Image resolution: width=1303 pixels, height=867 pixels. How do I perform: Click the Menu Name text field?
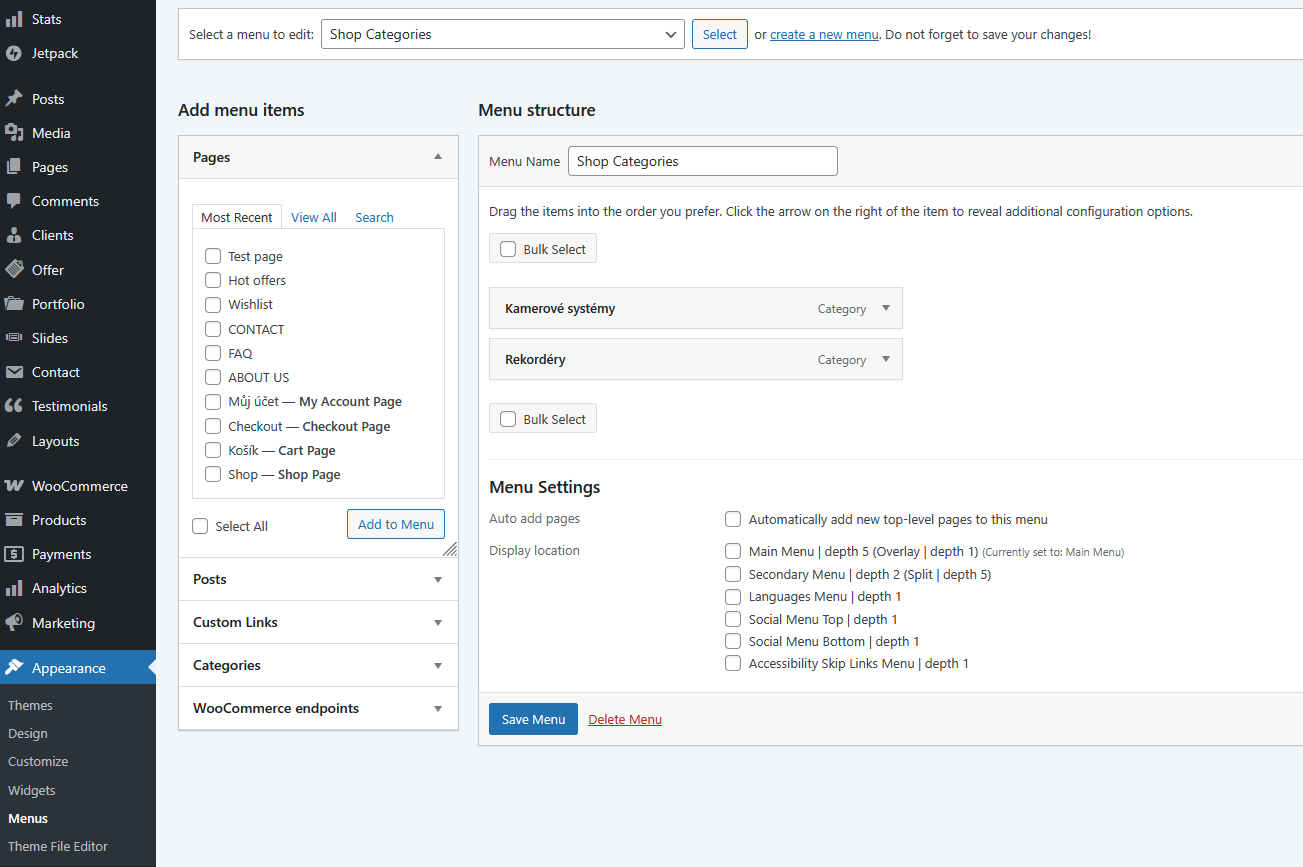[x=702, y=161]
